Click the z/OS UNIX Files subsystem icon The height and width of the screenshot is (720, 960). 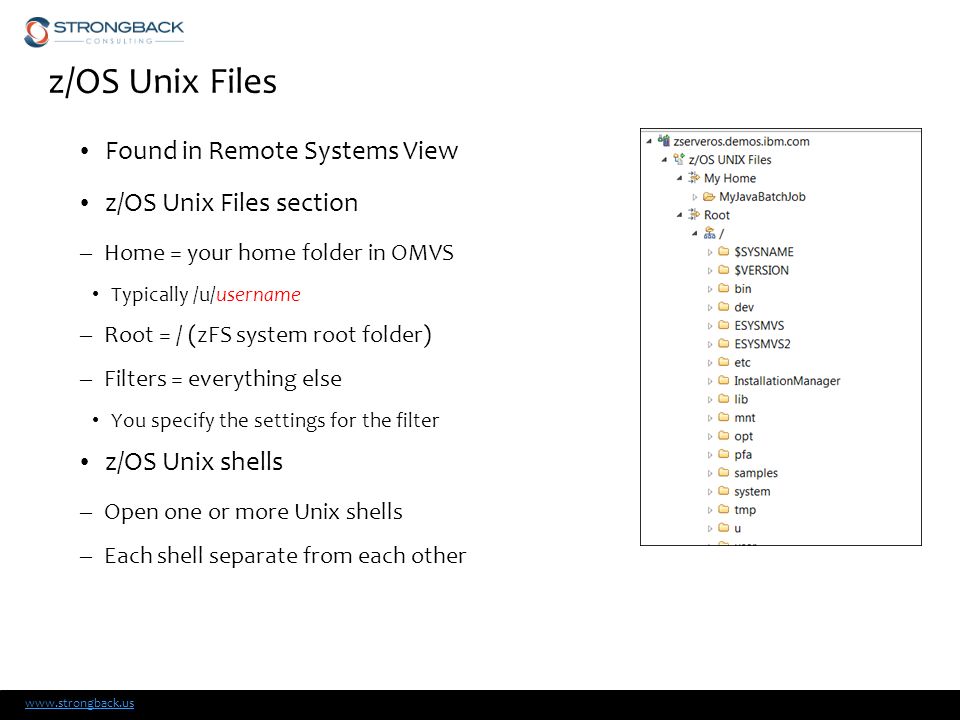[678, 159]
